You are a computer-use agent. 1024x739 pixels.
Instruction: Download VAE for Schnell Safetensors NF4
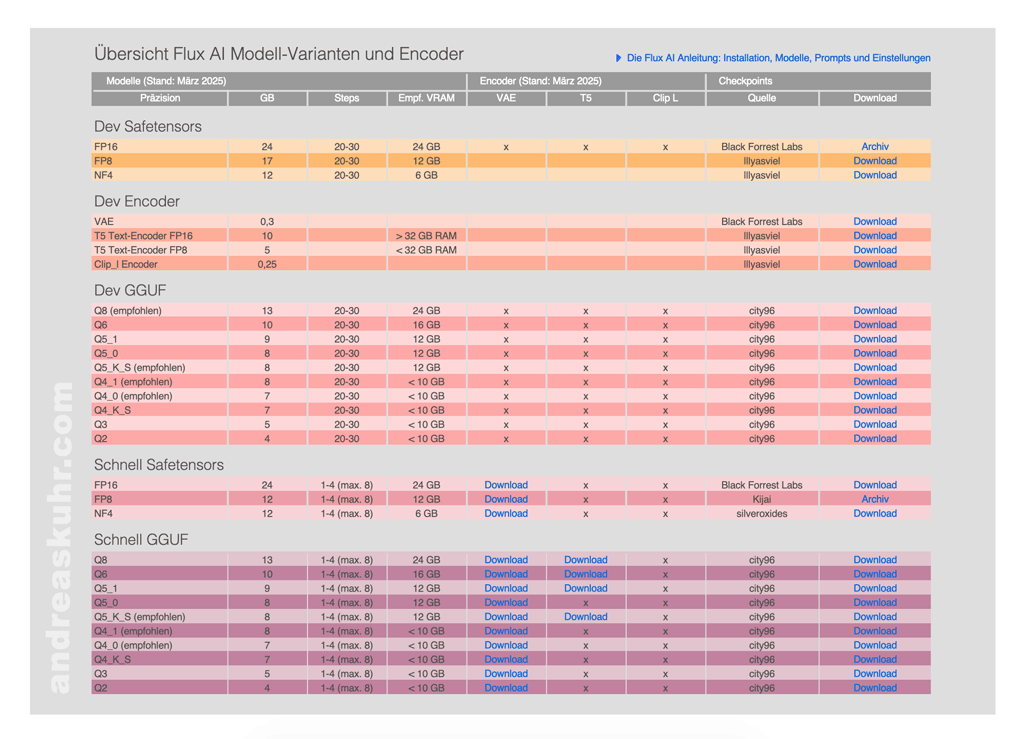click(506, 514)
